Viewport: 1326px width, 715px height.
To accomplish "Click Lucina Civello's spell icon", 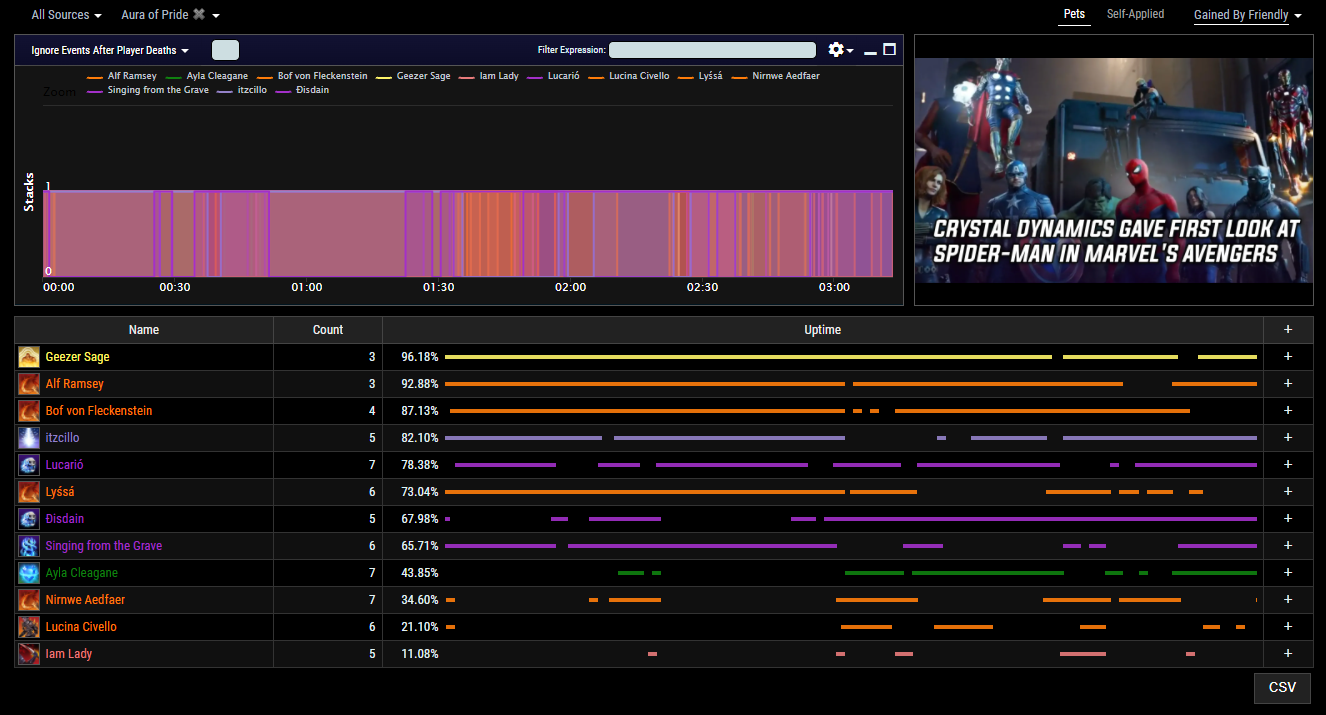I will point(29,627).
